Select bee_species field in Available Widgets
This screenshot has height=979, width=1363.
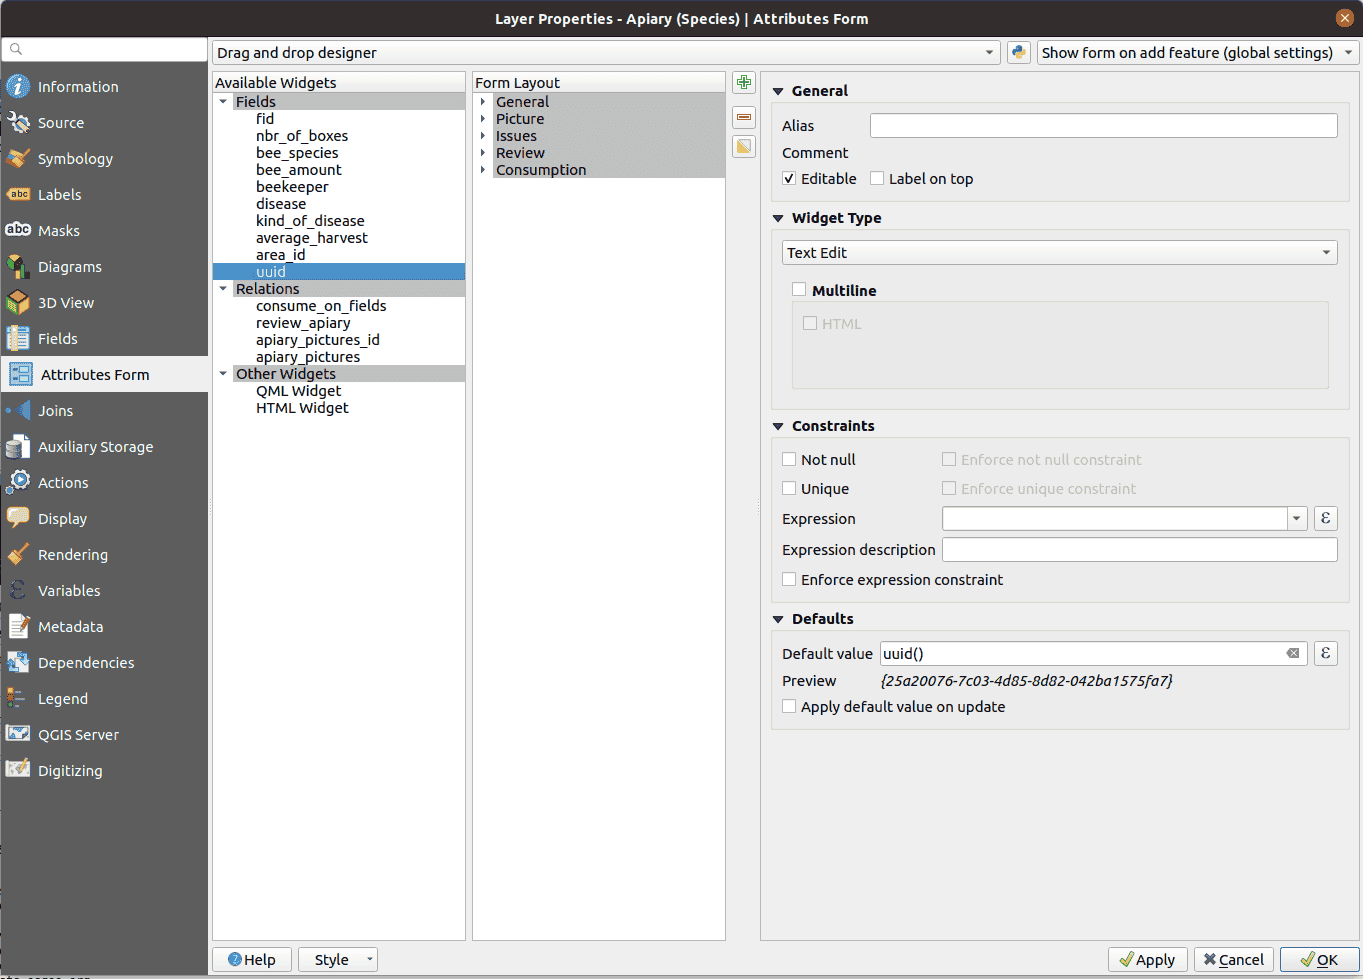(297, 153)
